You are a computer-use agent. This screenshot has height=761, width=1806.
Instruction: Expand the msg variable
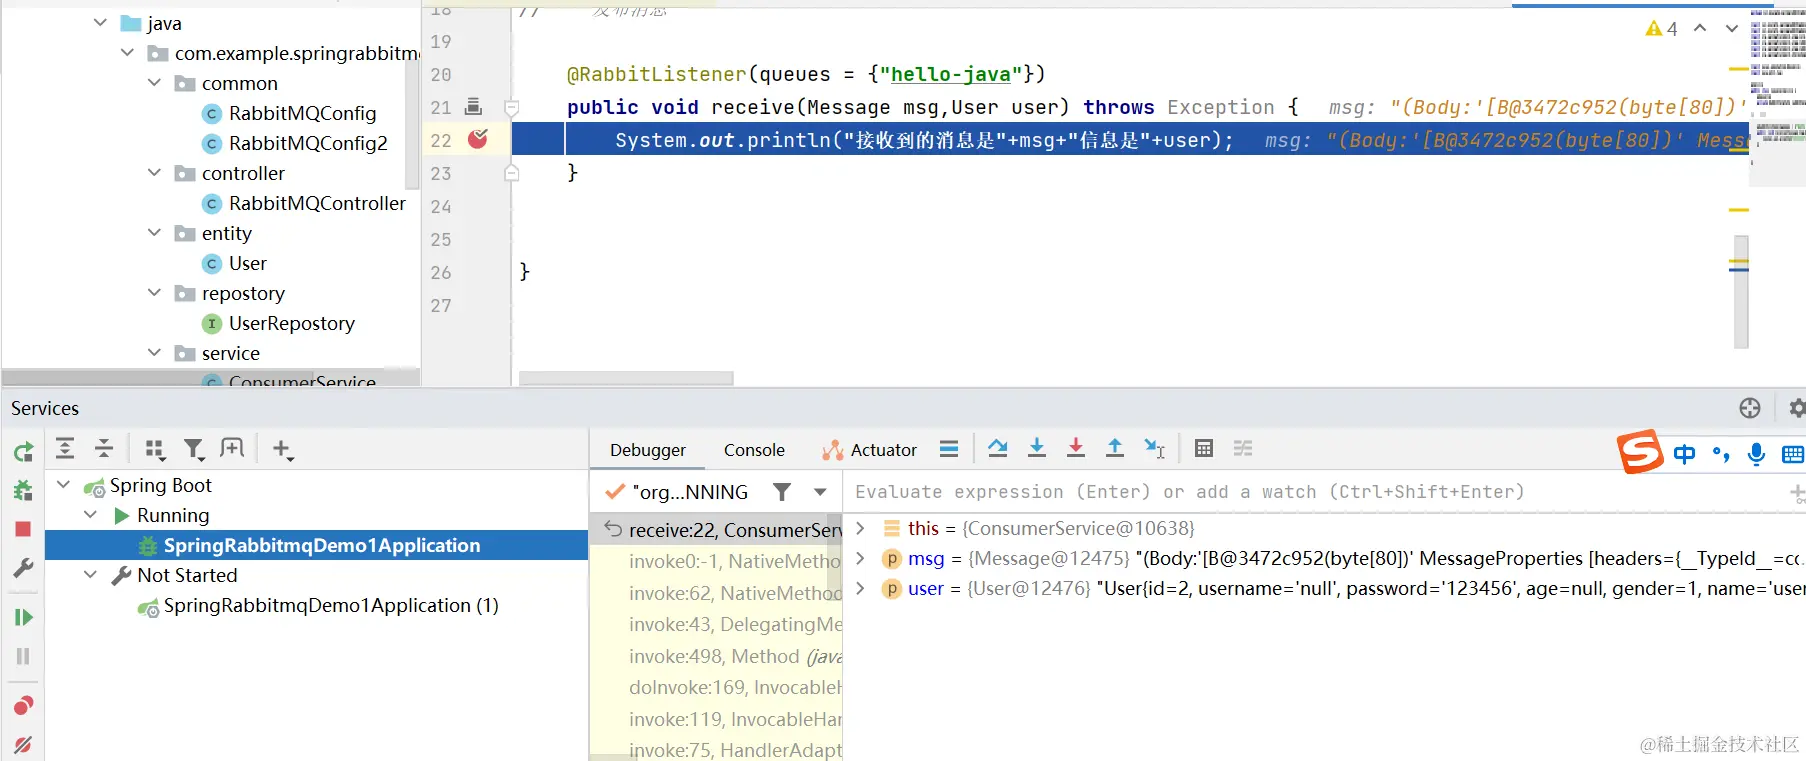[x=860, y=558]
